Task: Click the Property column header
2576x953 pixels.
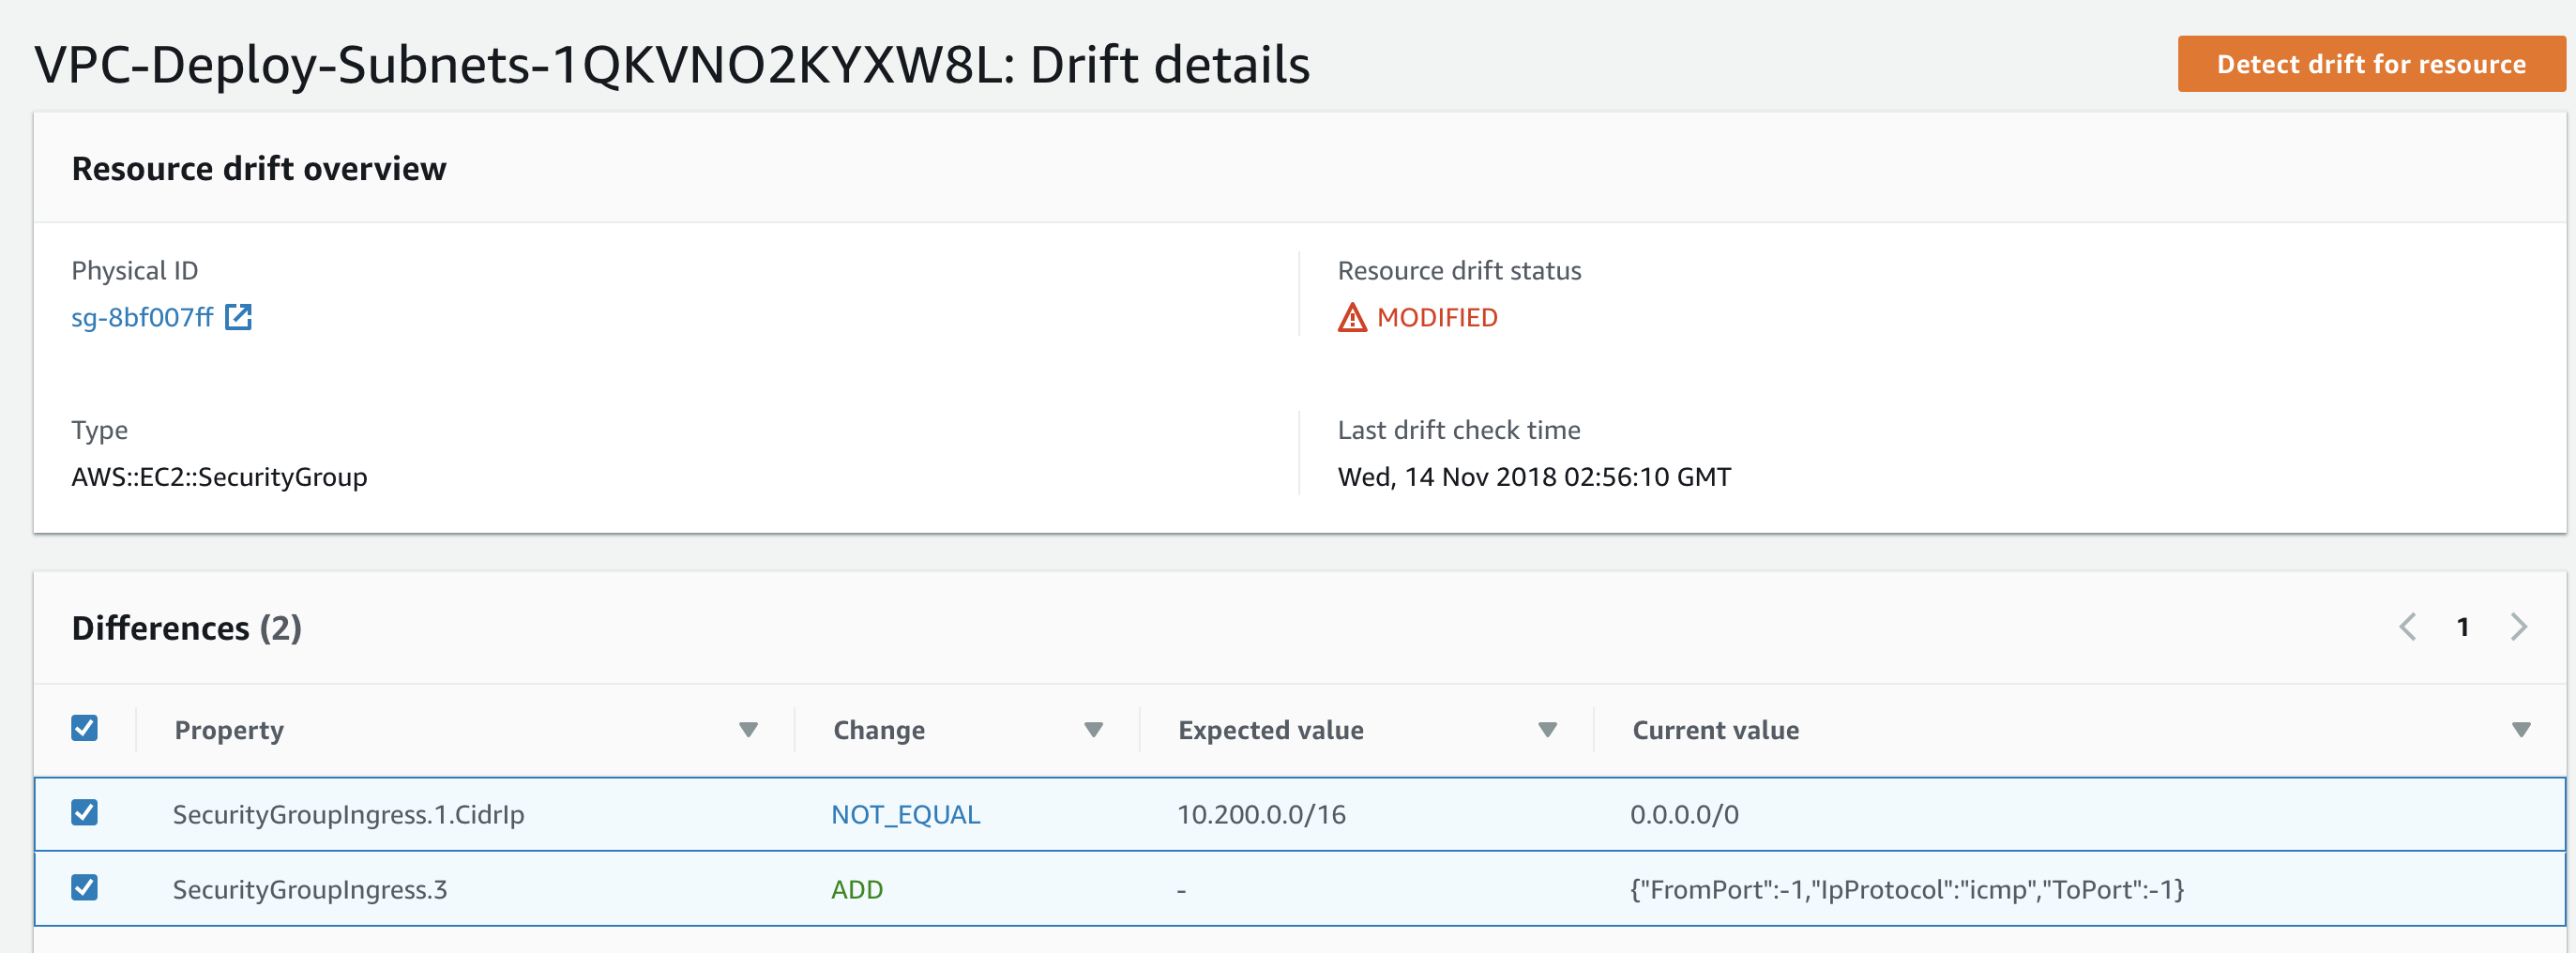Action: 229,730
